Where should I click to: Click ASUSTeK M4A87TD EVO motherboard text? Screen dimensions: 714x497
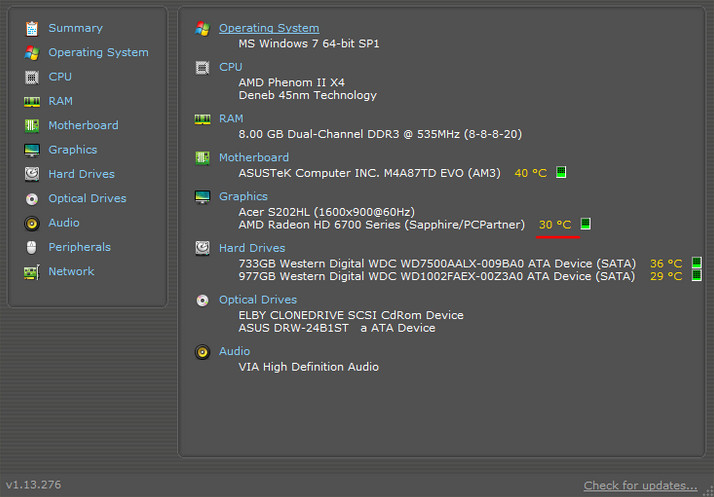pyautogui.click(x=369, y=174)
